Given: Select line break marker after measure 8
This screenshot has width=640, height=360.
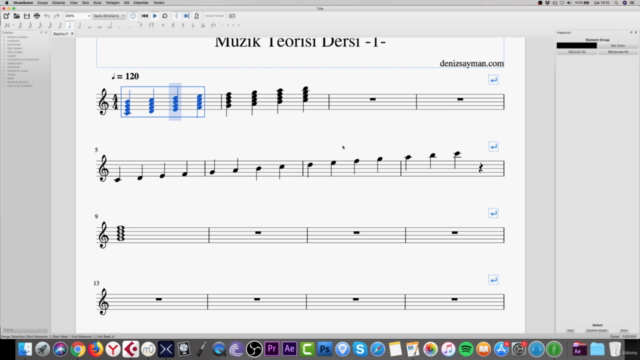Looking at the screenshot, I should [493, 147].
